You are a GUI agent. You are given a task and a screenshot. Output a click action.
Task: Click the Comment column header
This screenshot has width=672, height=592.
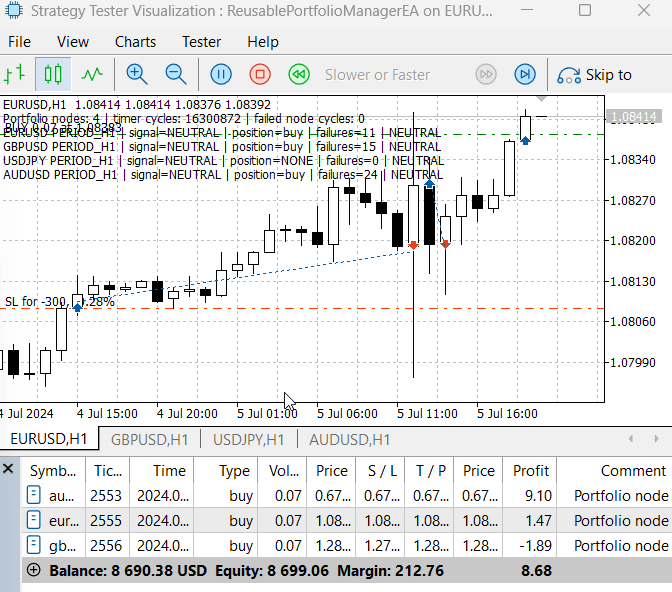coord(615,471)
